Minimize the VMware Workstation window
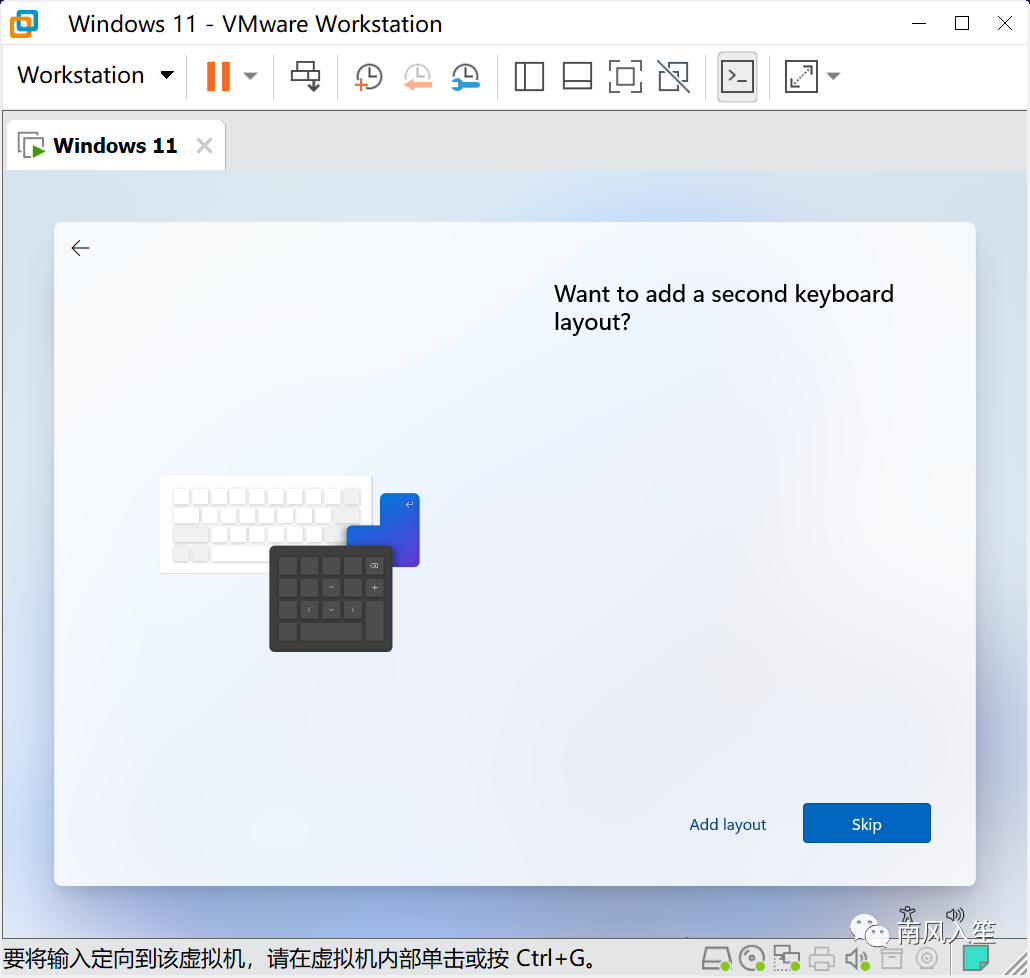The height and width of the screenshot is (978, 1030). [919, 24]
